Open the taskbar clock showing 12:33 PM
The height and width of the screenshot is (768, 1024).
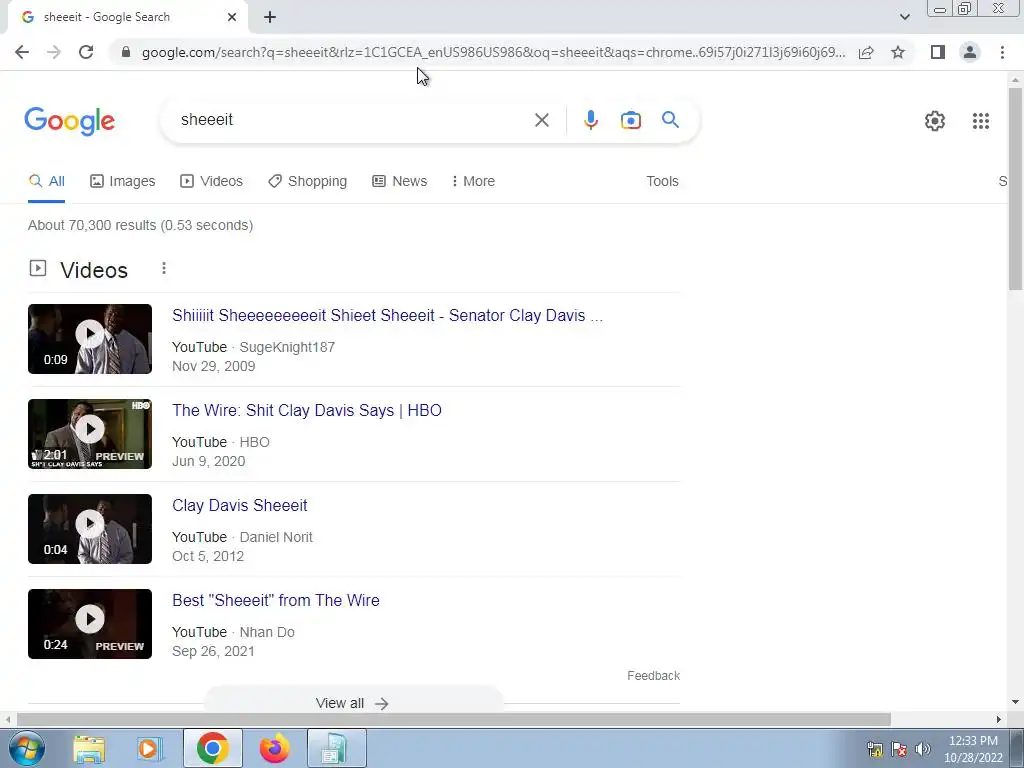(973, 749)
